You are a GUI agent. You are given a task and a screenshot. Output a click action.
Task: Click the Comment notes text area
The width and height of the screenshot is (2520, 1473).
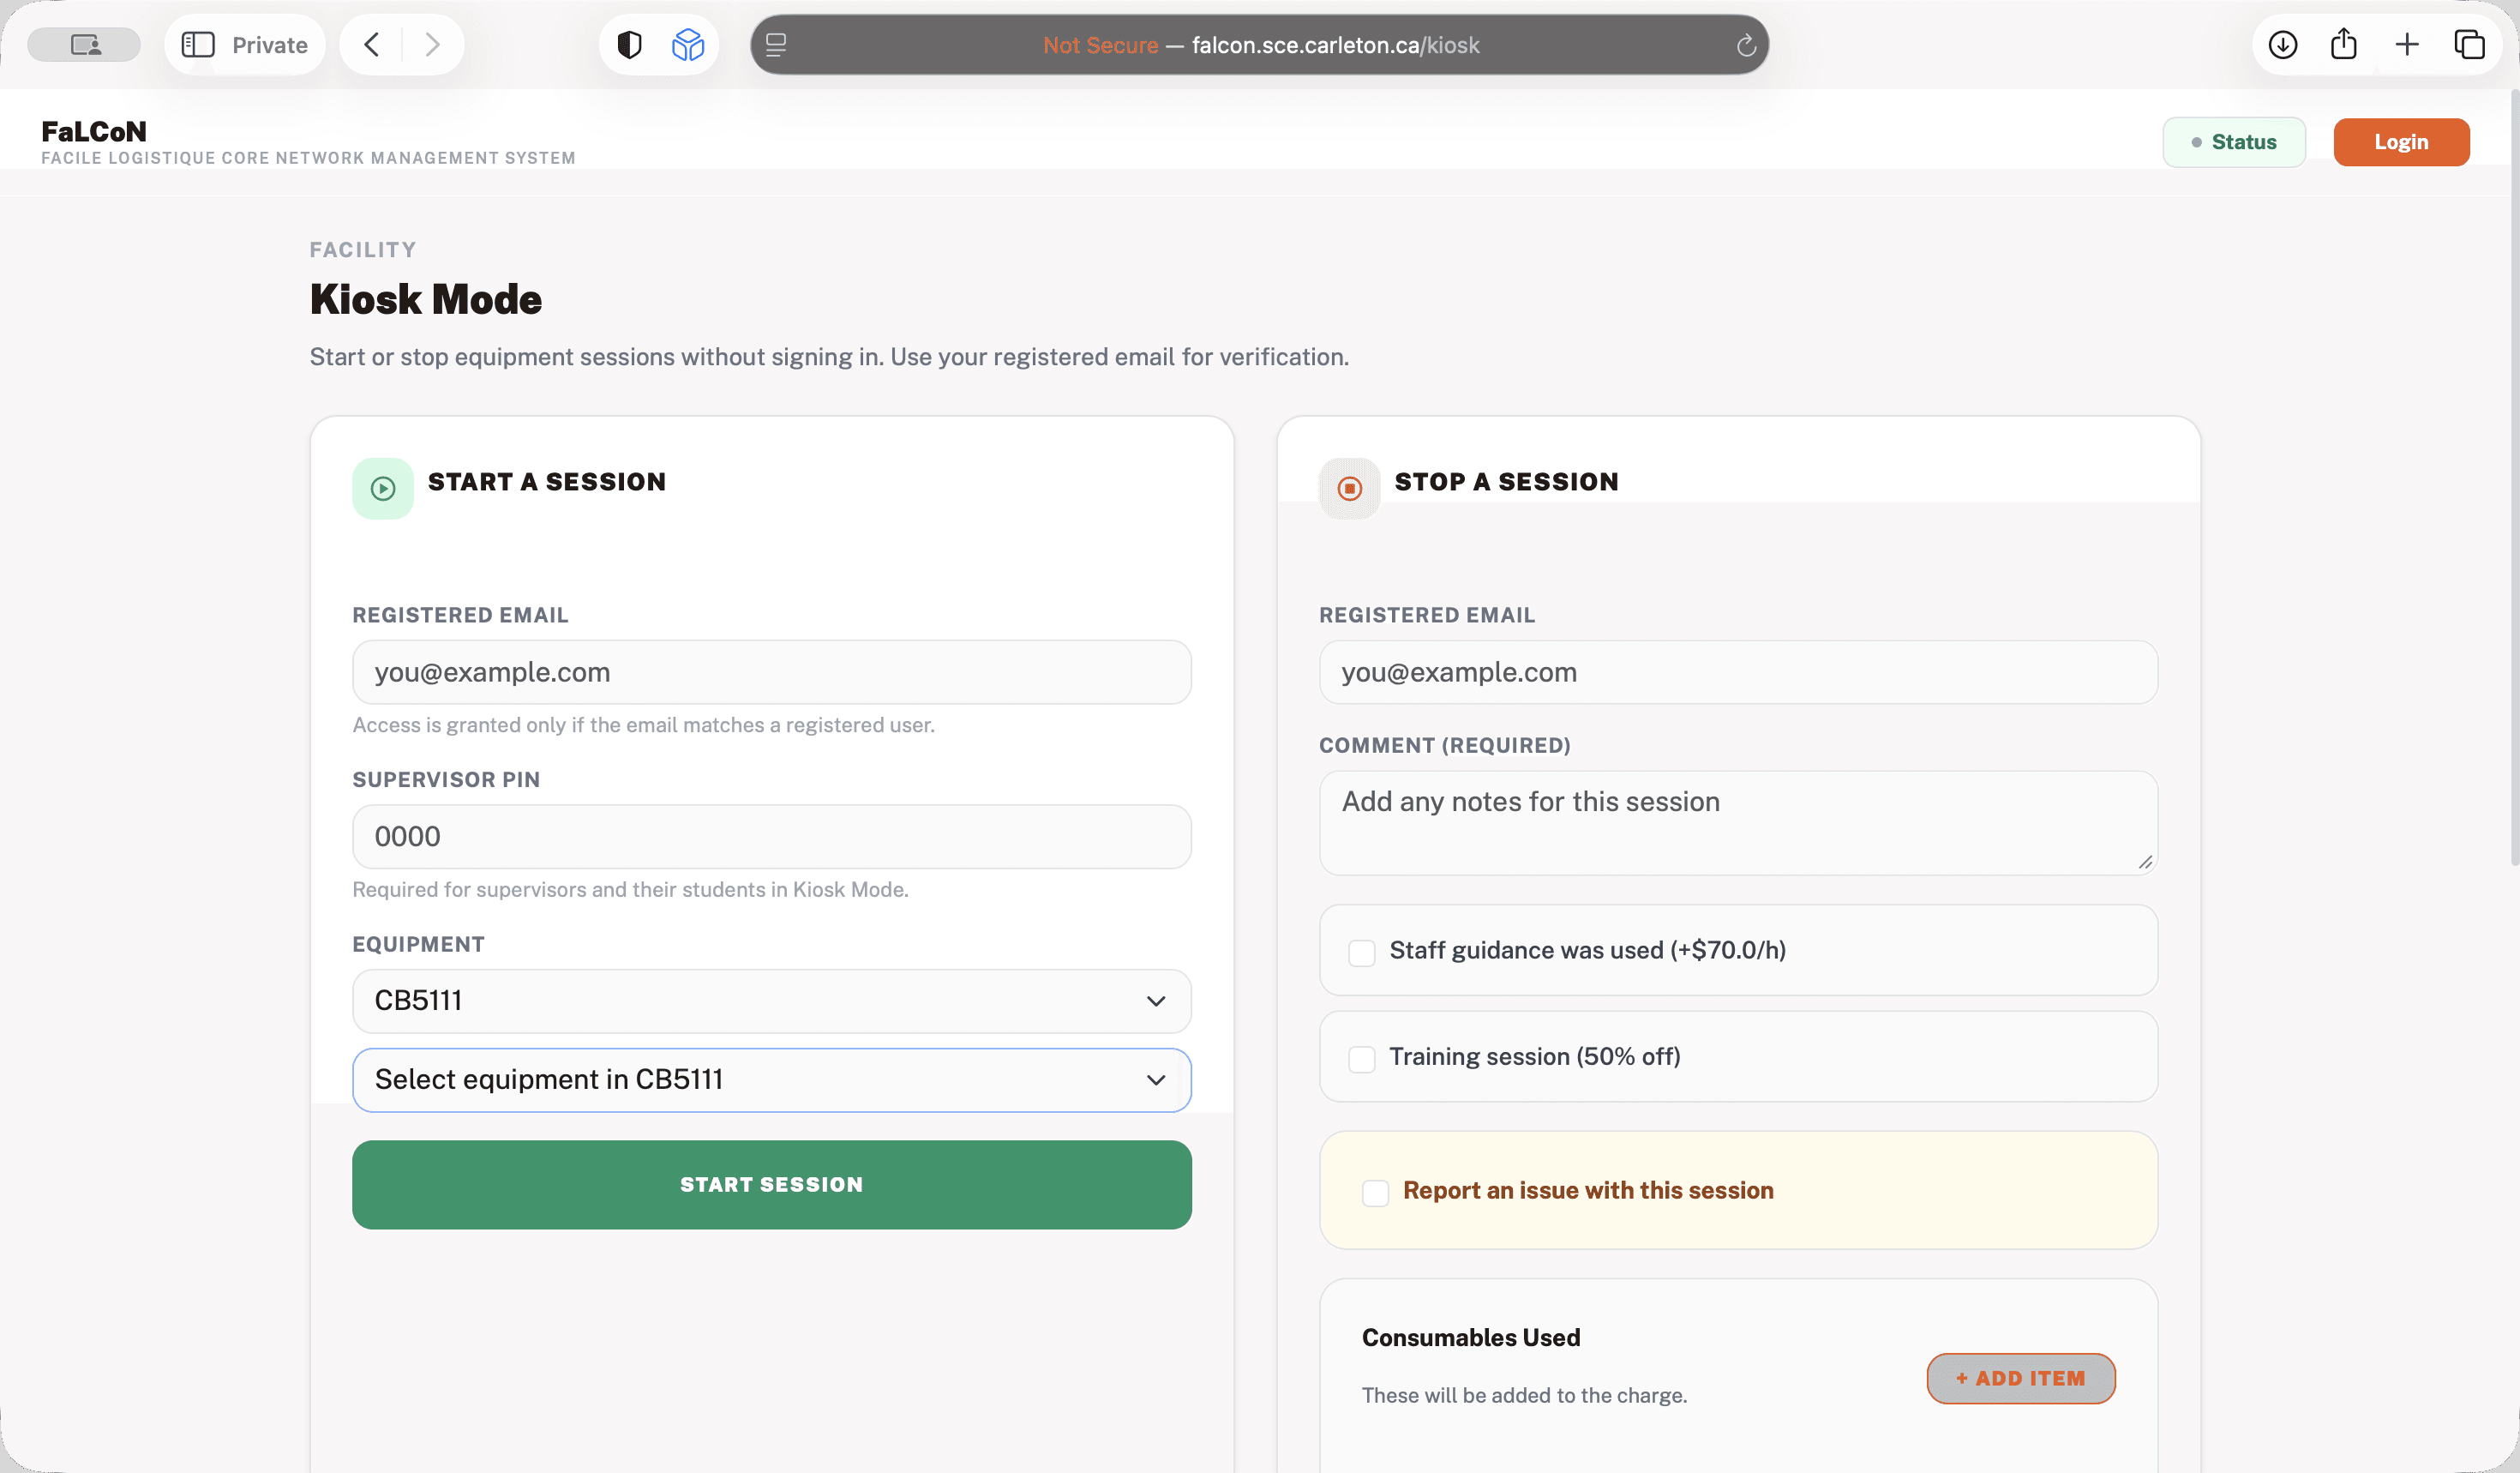pos(1739,823)
